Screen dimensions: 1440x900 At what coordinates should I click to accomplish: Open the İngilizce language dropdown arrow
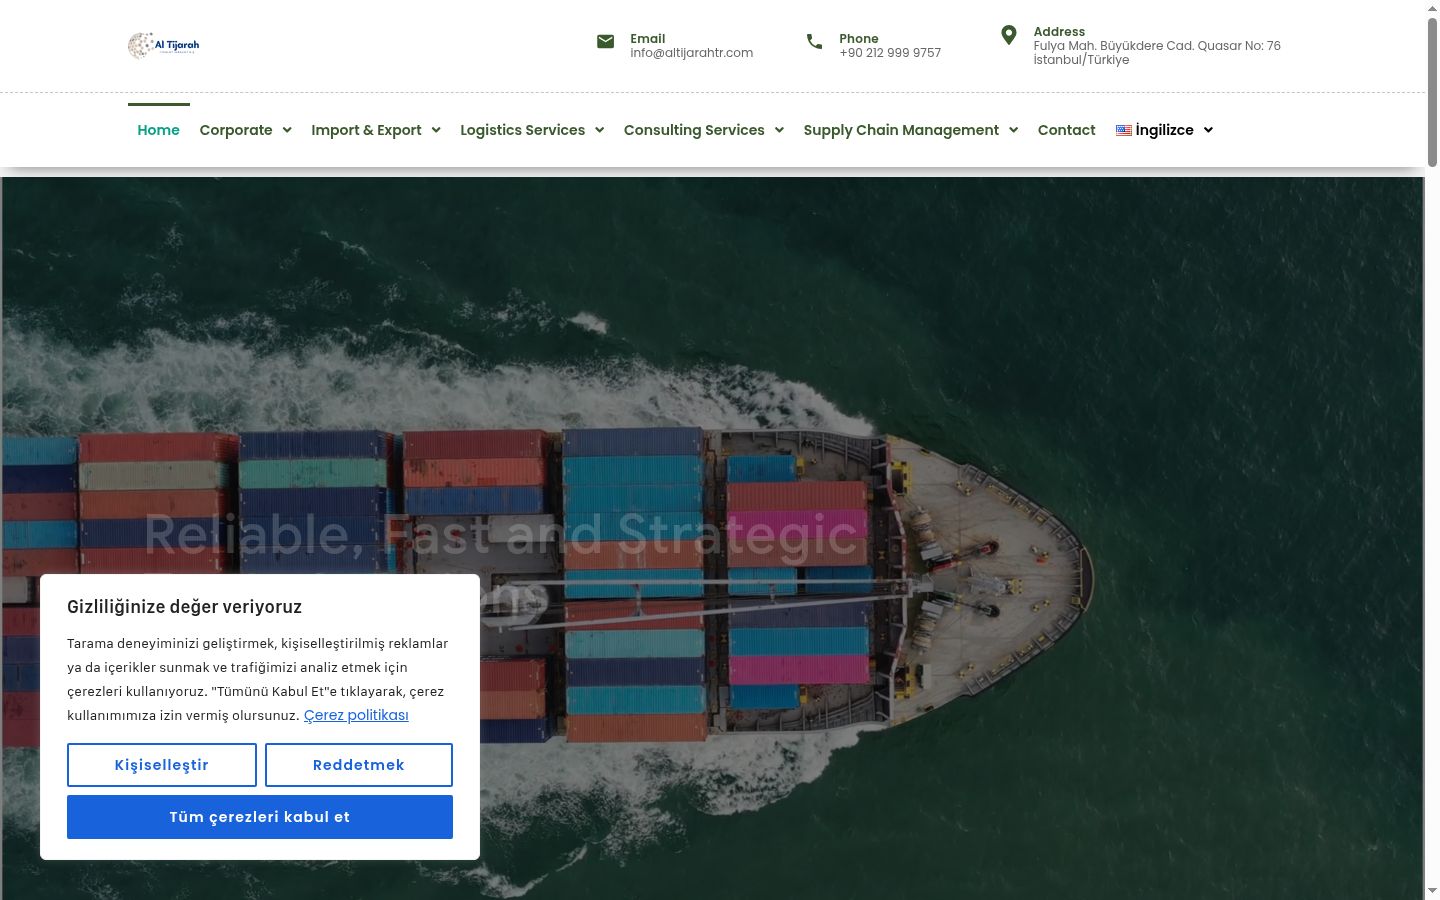click(x=1208, y=130)
